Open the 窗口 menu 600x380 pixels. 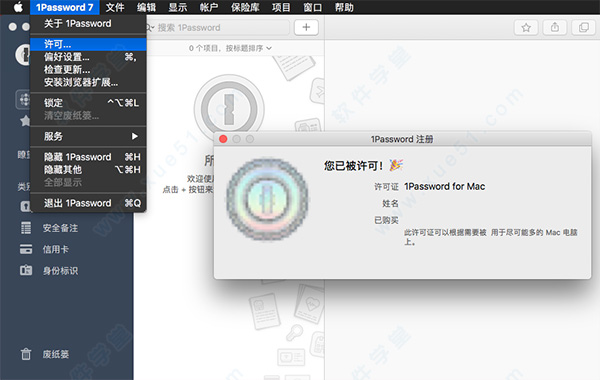coord(313,7)
